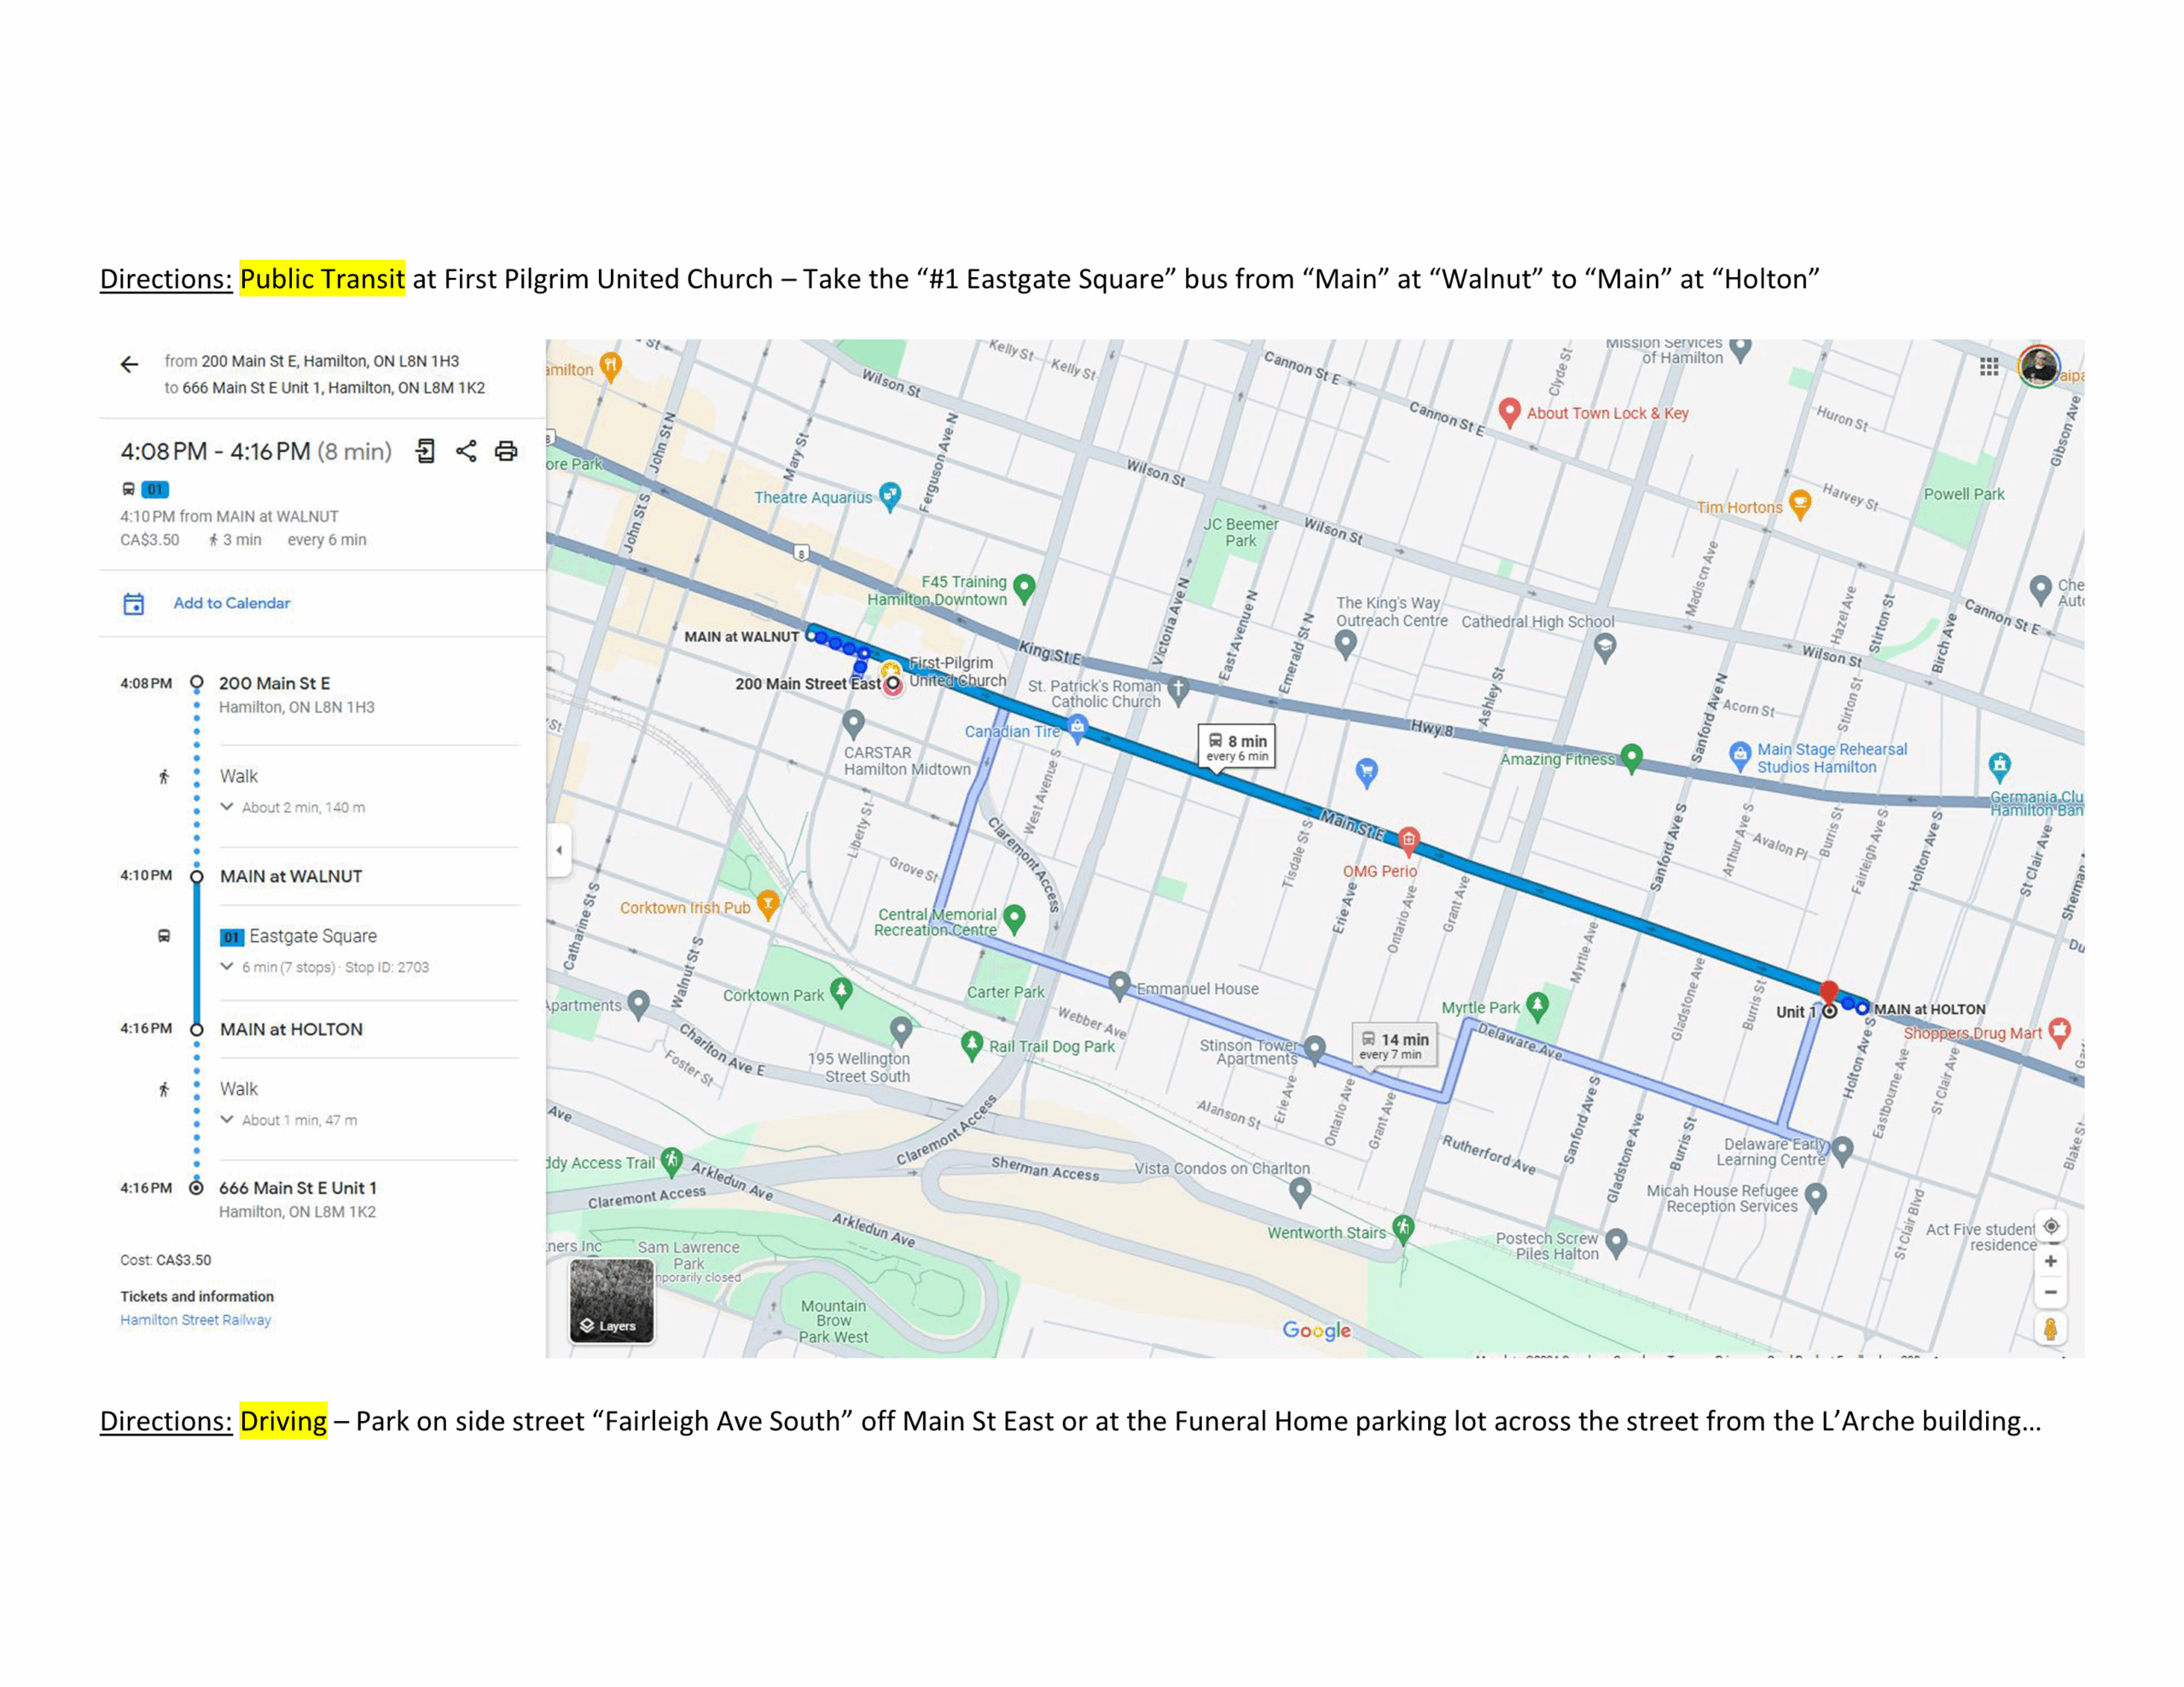Click the Stinson Tower Apartments pin
The image size is (2184, 1687).
coord(1316,1048)
